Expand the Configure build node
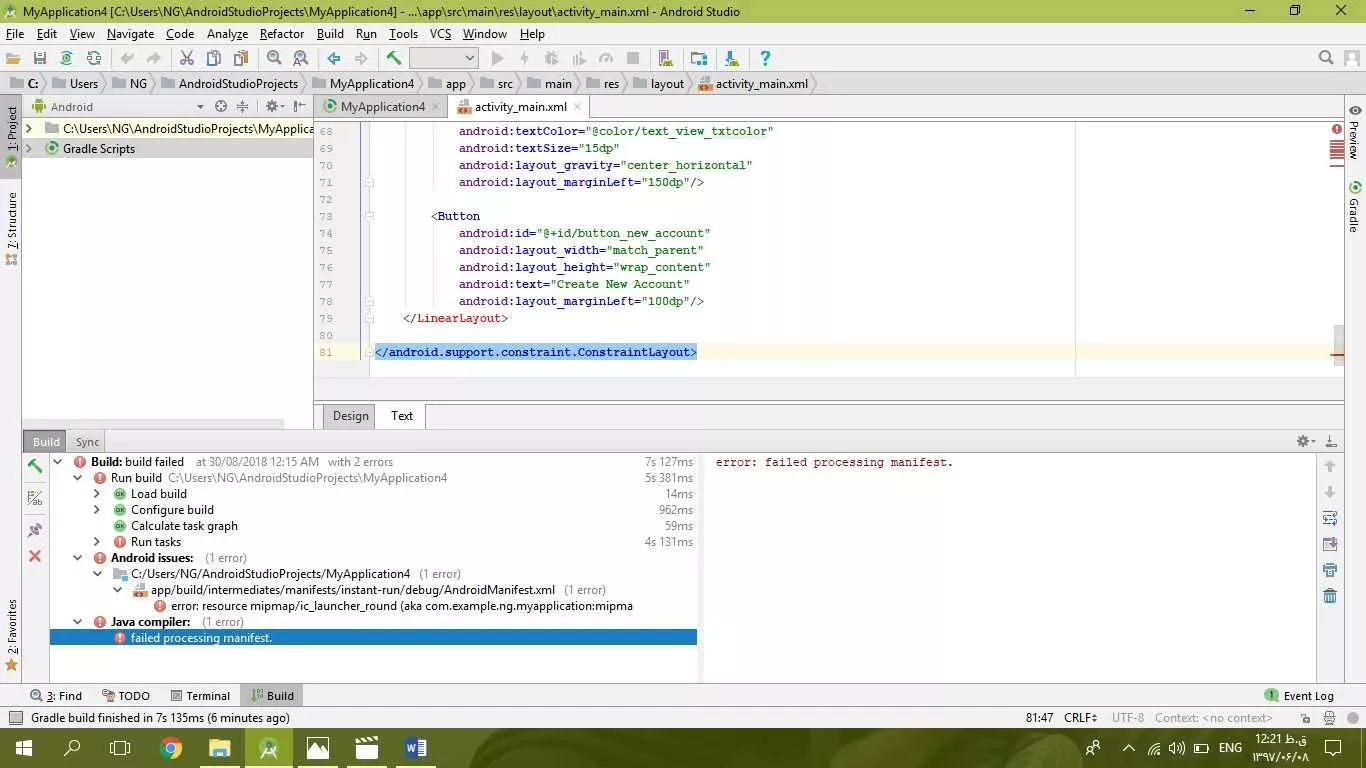 [97, 510]
